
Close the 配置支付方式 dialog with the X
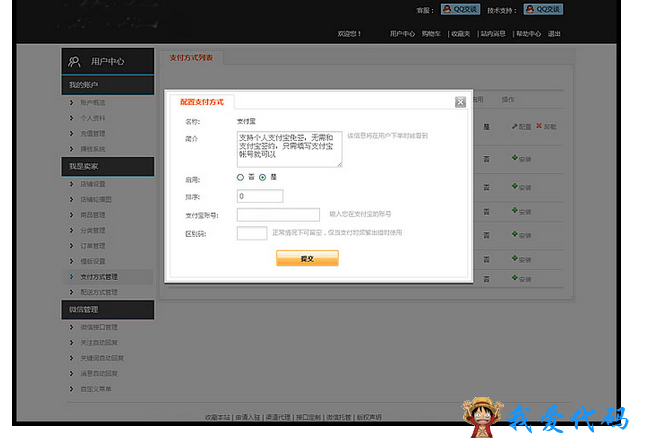tap(460, 102)
